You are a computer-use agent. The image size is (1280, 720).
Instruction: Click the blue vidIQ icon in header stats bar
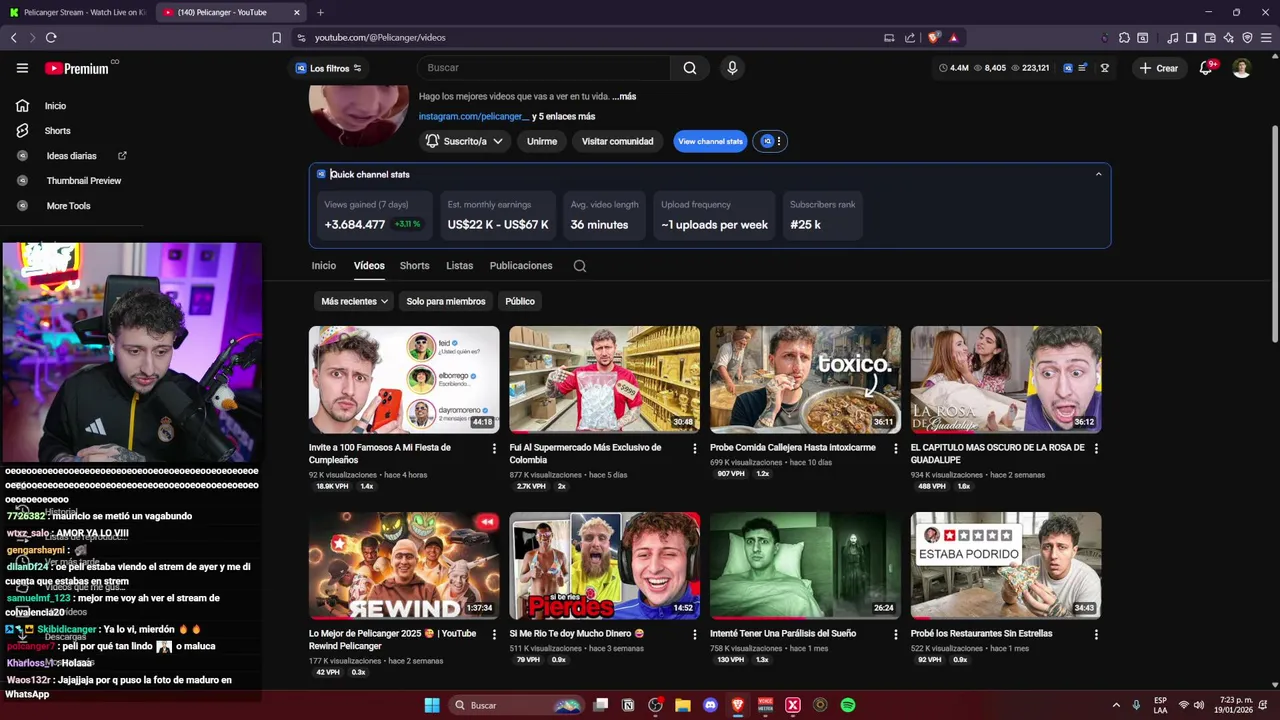(1068, 68)
